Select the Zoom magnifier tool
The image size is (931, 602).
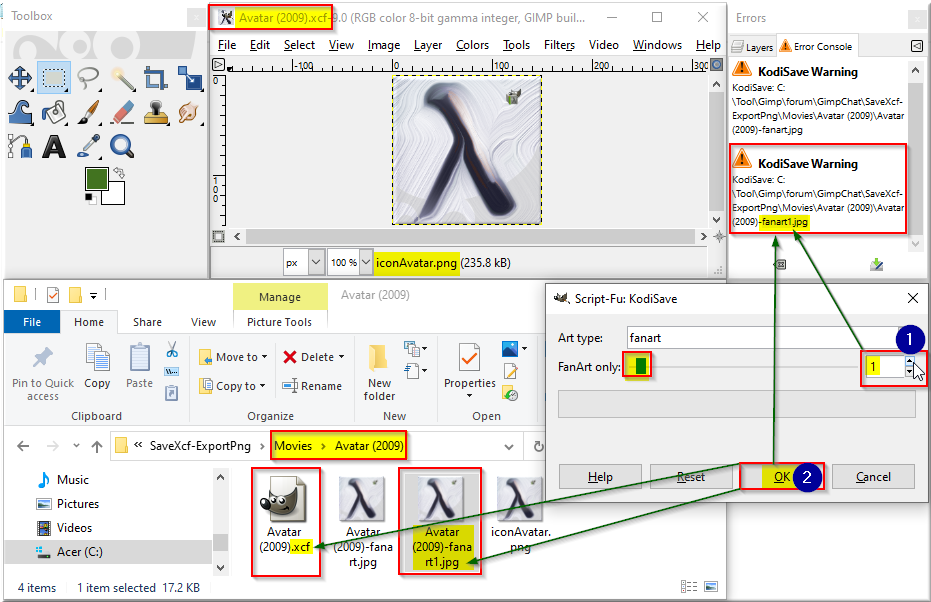(122, 146)
